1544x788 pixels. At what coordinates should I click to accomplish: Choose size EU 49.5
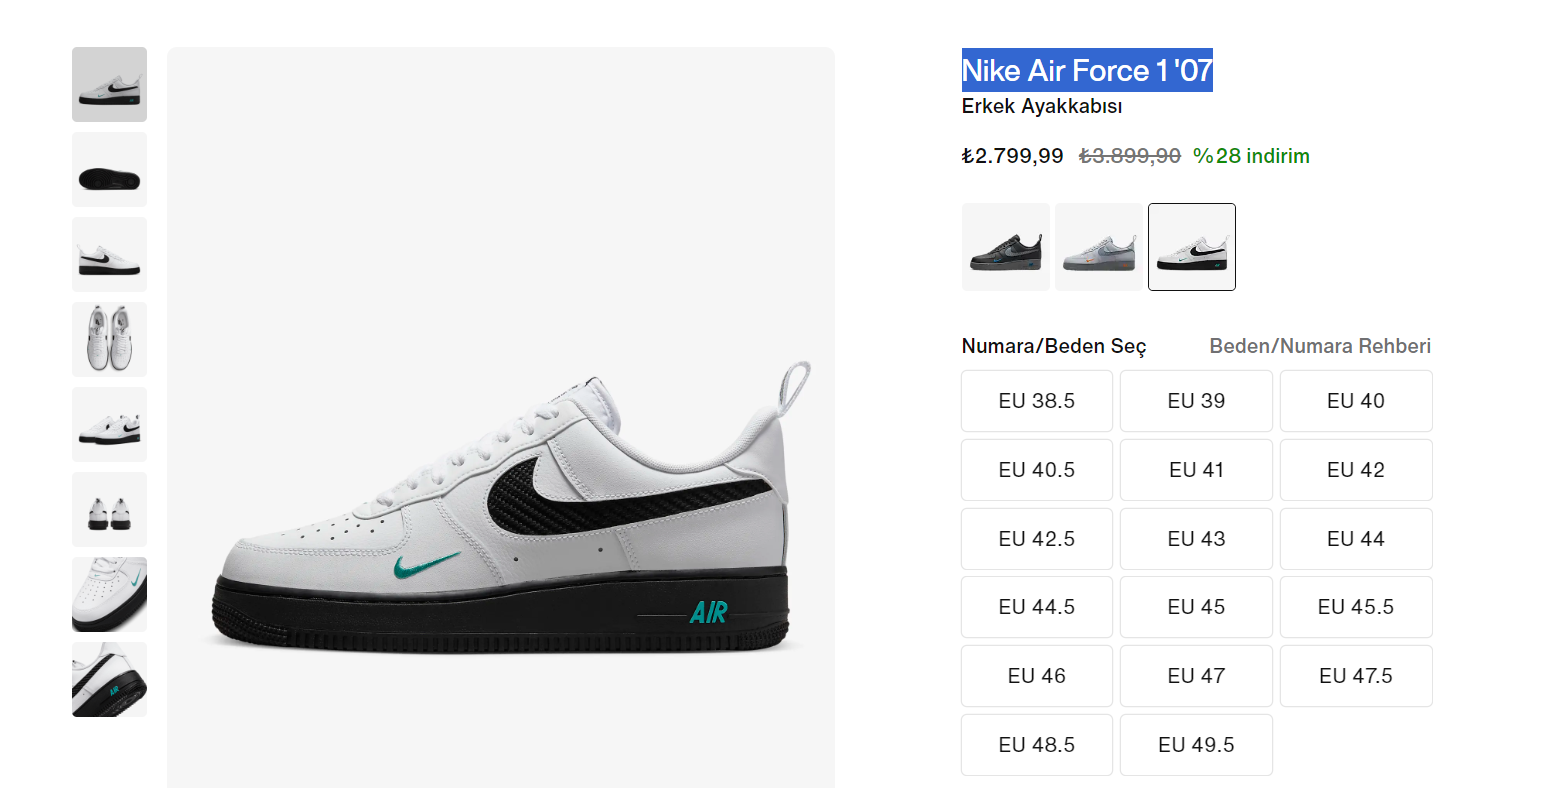point(1196,745)
